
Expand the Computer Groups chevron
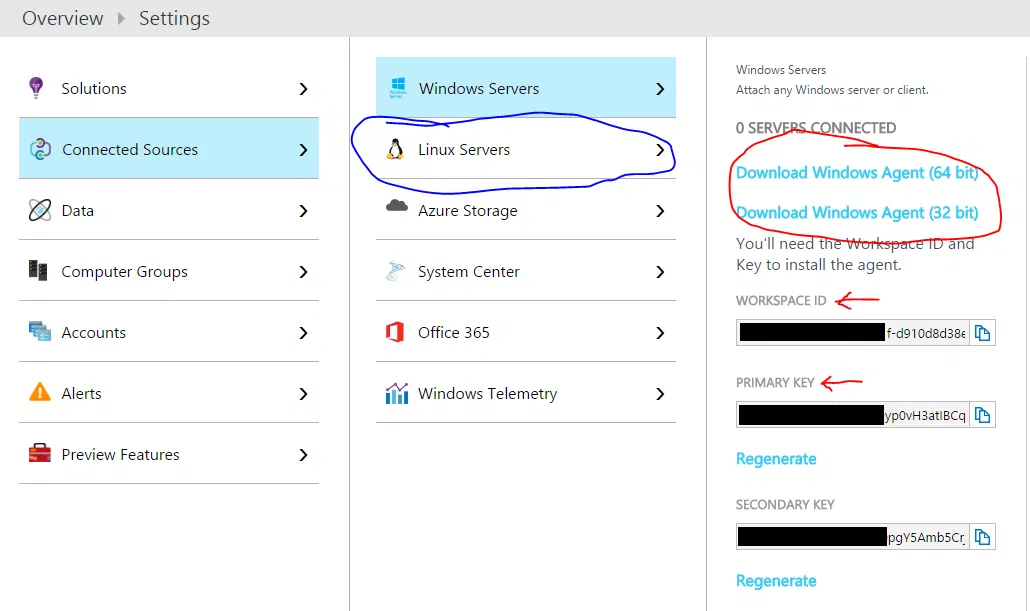click(x=303, y=272)
